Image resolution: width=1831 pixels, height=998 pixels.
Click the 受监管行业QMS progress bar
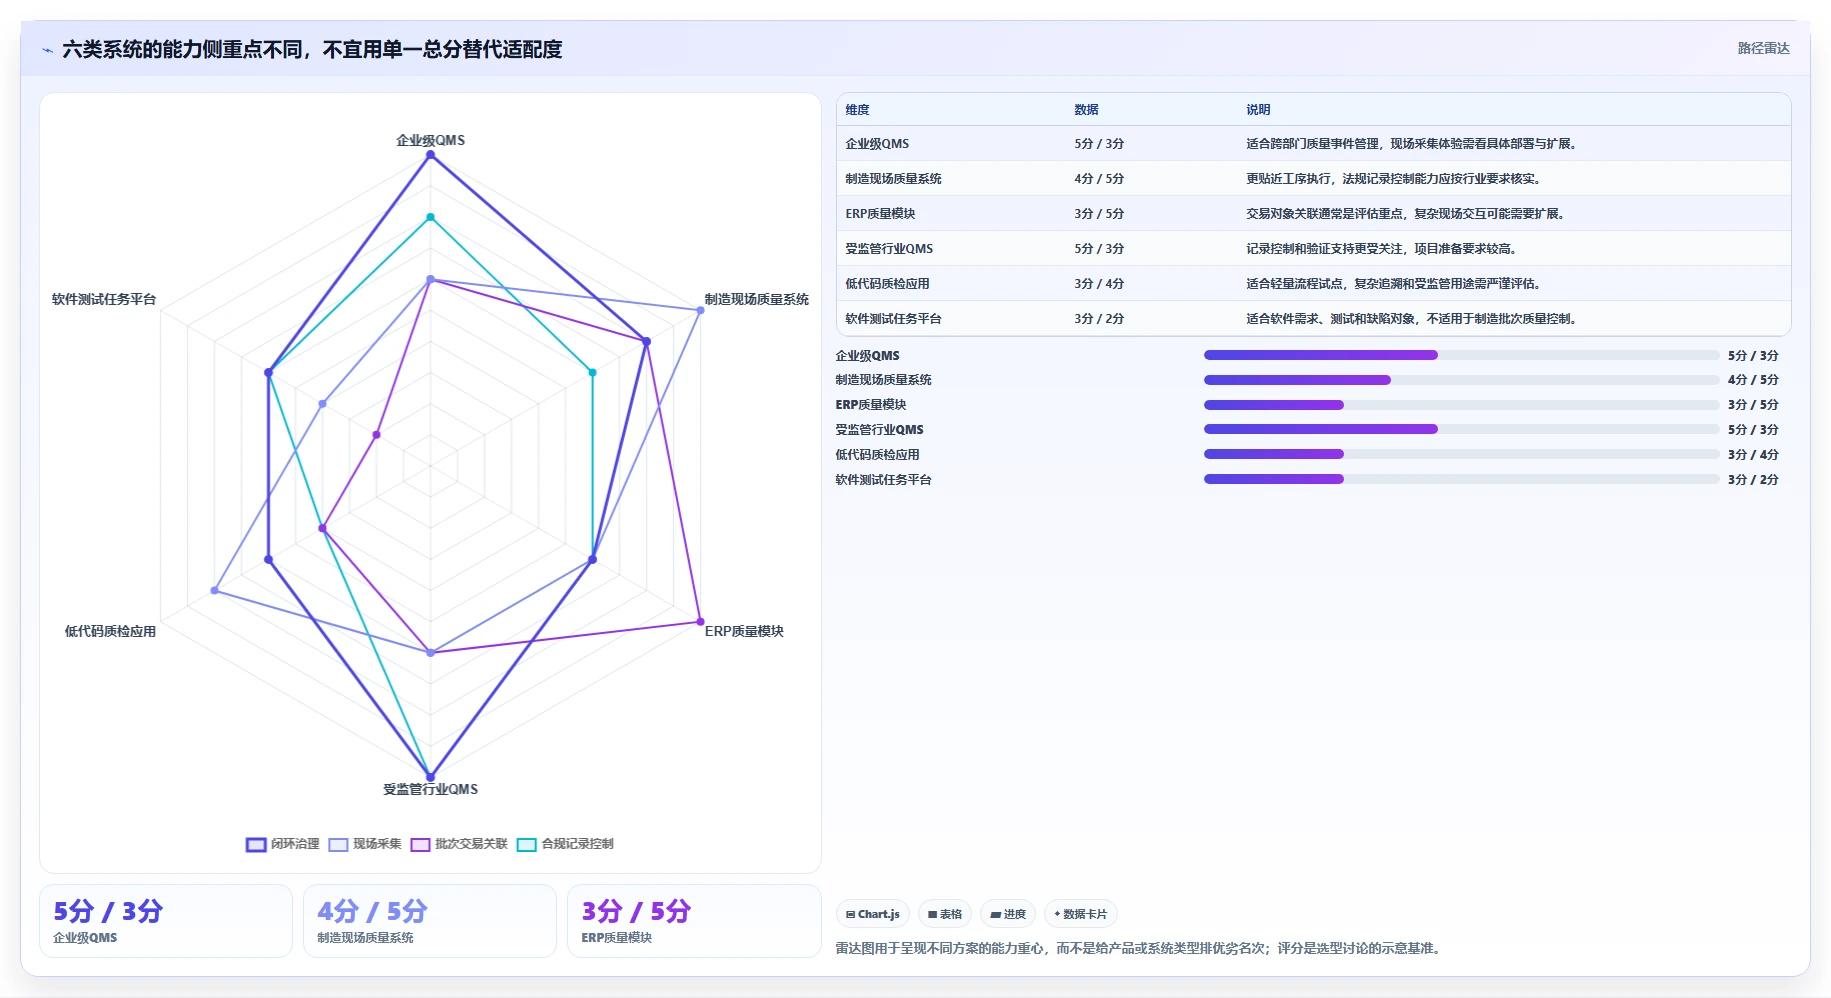pos(1461,429)
